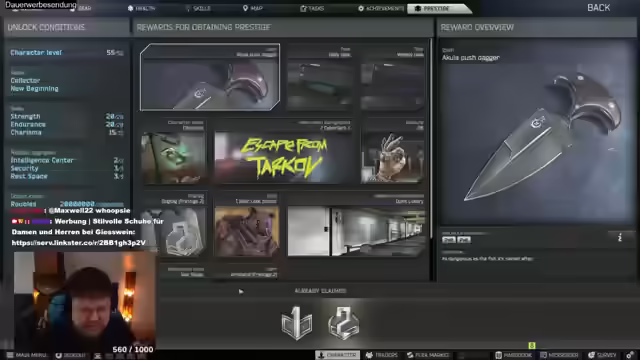Click the Tasks tab icon
The width and height of the screenshot is (640, 360).
303,8
